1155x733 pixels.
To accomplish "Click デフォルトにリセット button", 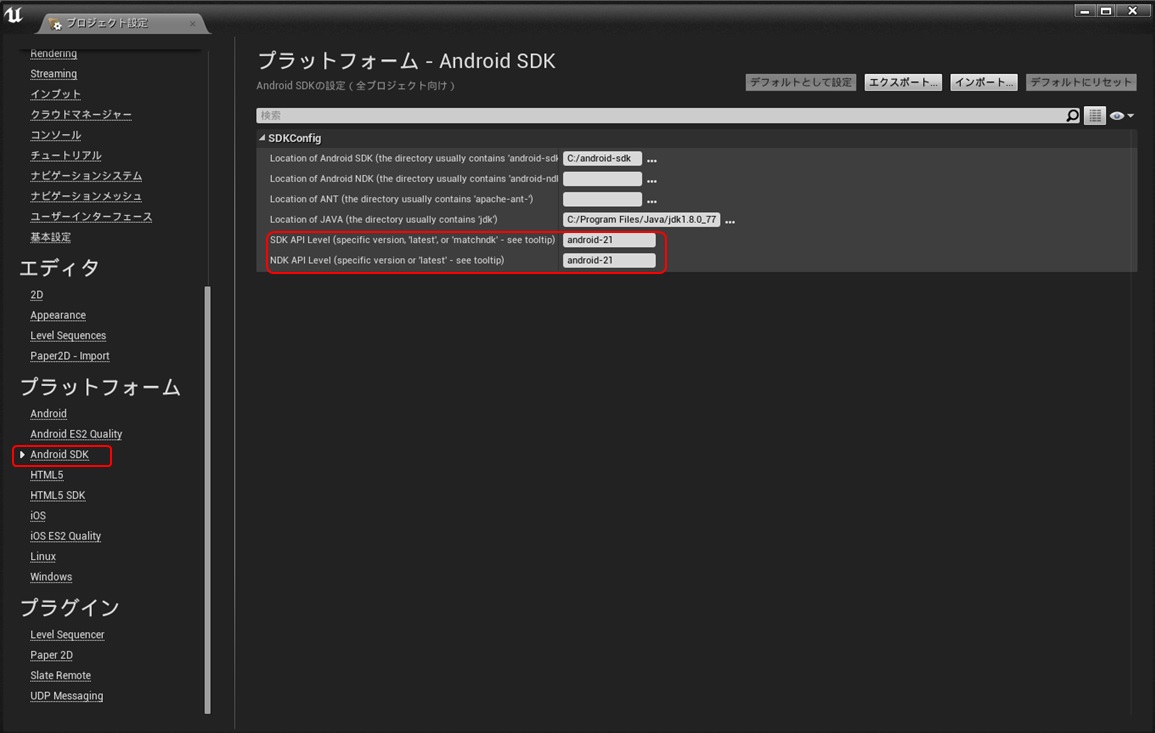I will pyautogui.click(x=1081, y=83).
